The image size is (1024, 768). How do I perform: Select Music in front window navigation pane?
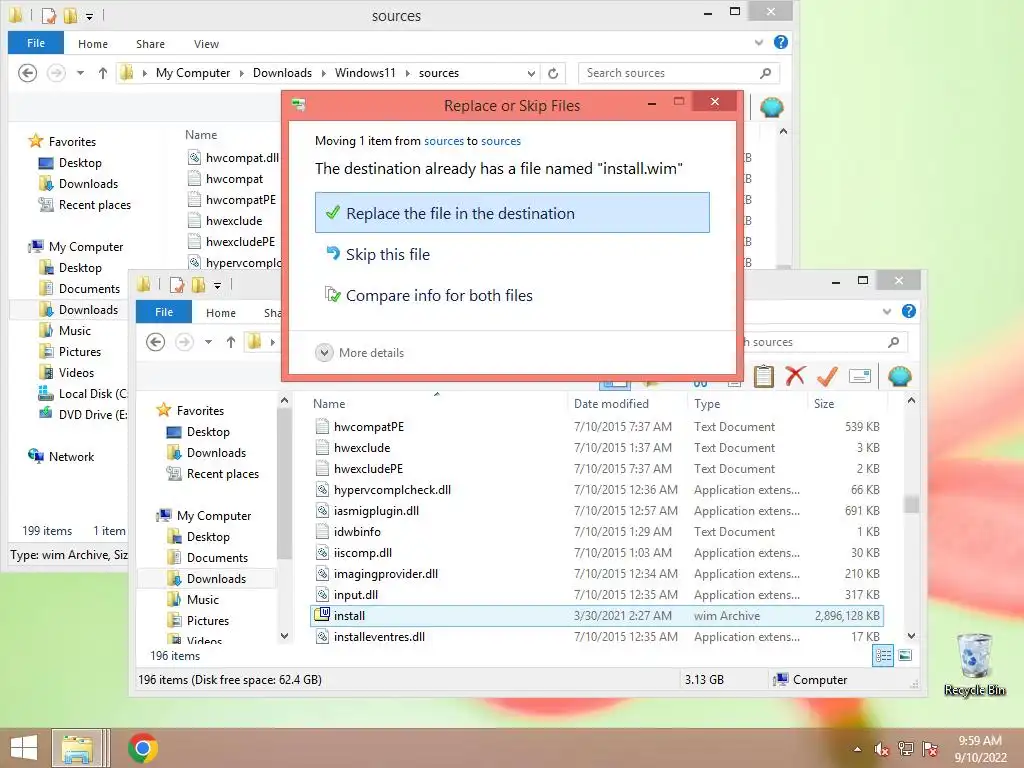[193, 600]
